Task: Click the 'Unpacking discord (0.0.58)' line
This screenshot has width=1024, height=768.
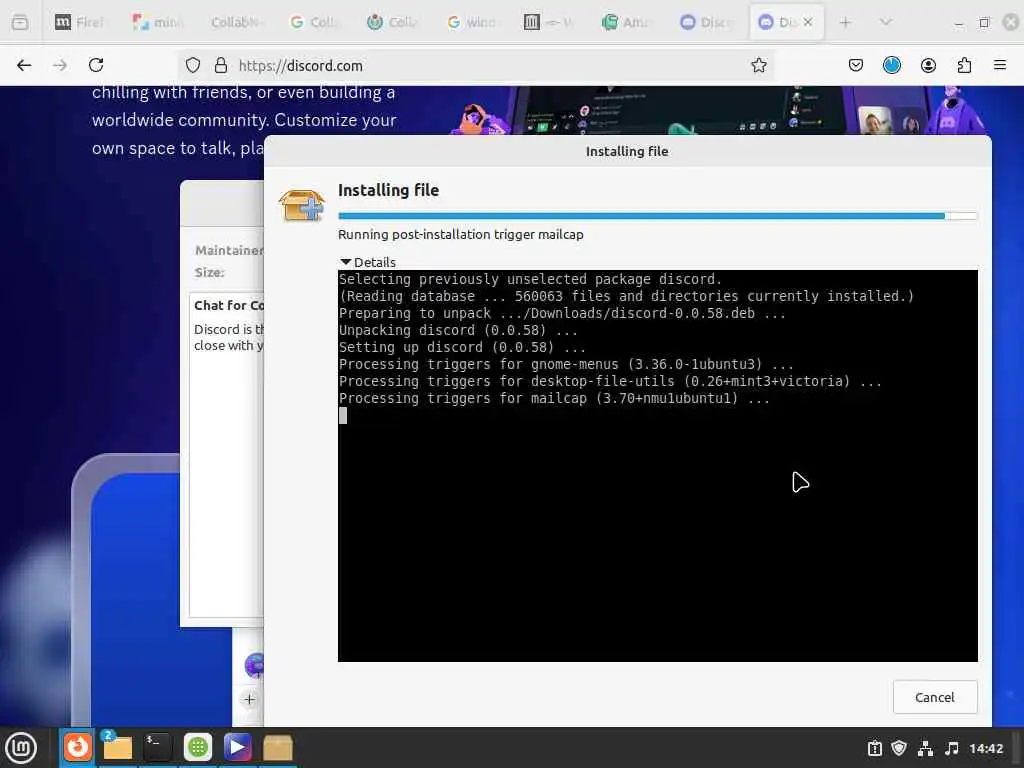Action: point(458,330)
